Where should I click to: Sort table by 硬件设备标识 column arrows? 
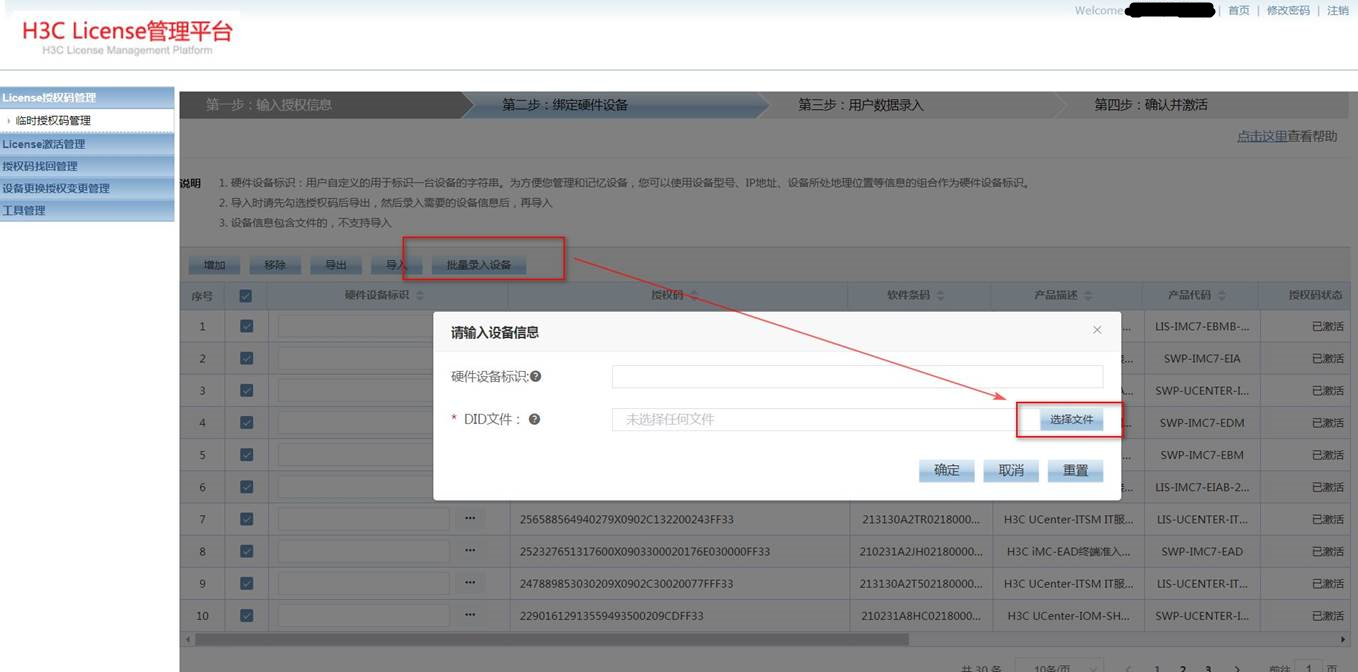[420, 296]
